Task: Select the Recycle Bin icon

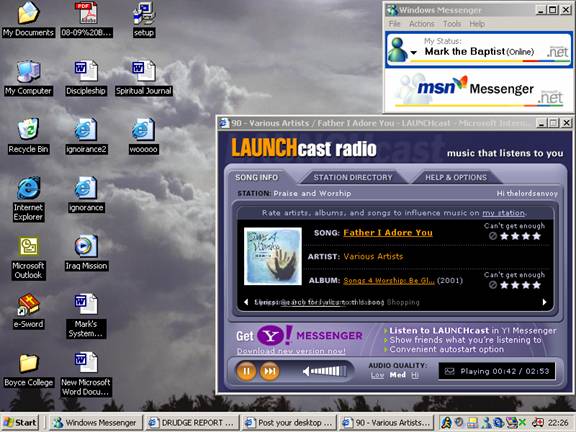Action: point(28,136)
